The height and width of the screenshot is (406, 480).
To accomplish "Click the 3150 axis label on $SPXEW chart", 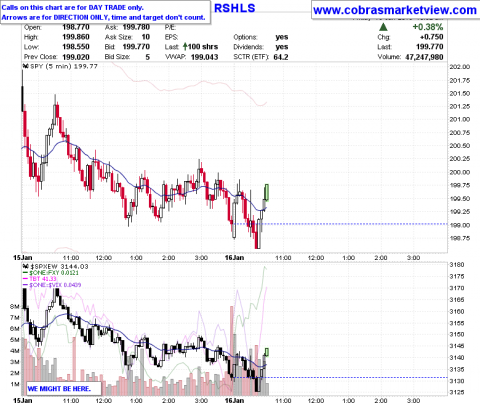I will (x=457, y=334).
